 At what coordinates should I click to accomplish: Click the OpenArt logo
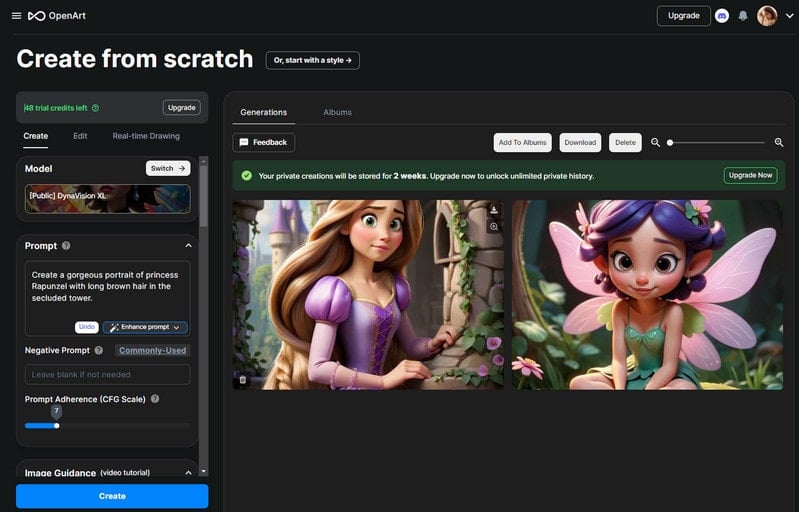click(x=57, y=16)
